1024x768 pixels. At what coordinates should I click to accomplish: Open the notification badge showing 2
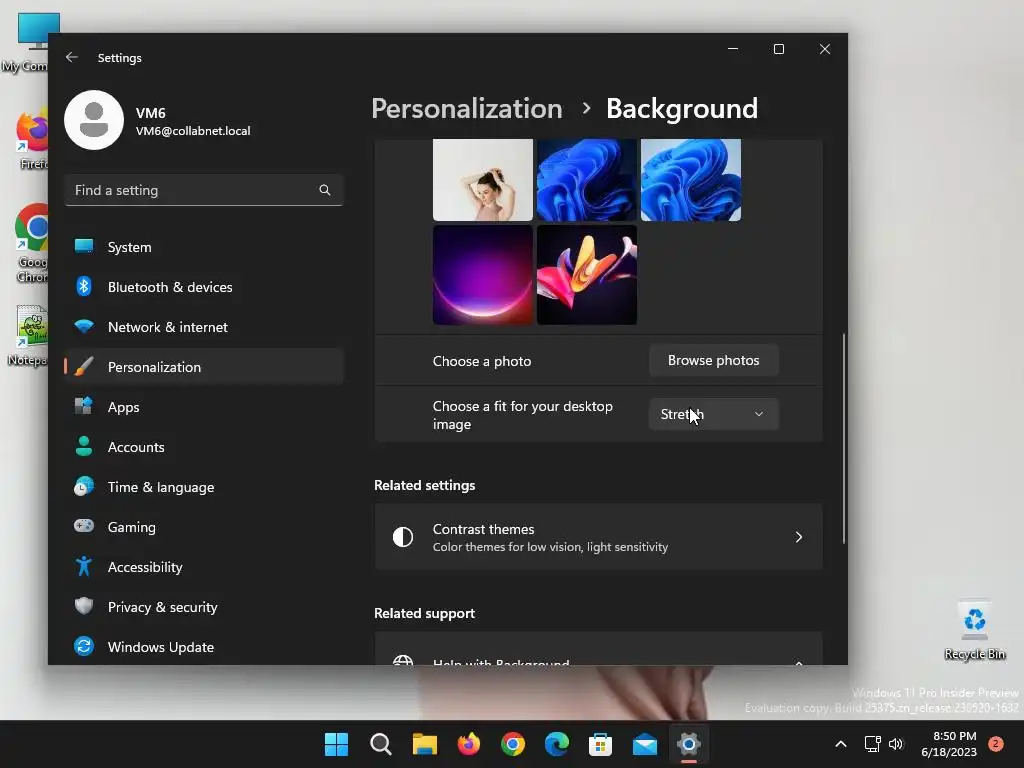pos(996,744)
